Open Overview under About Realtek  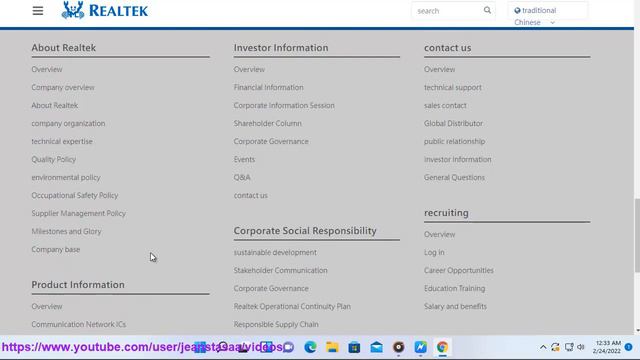(47, 69)
